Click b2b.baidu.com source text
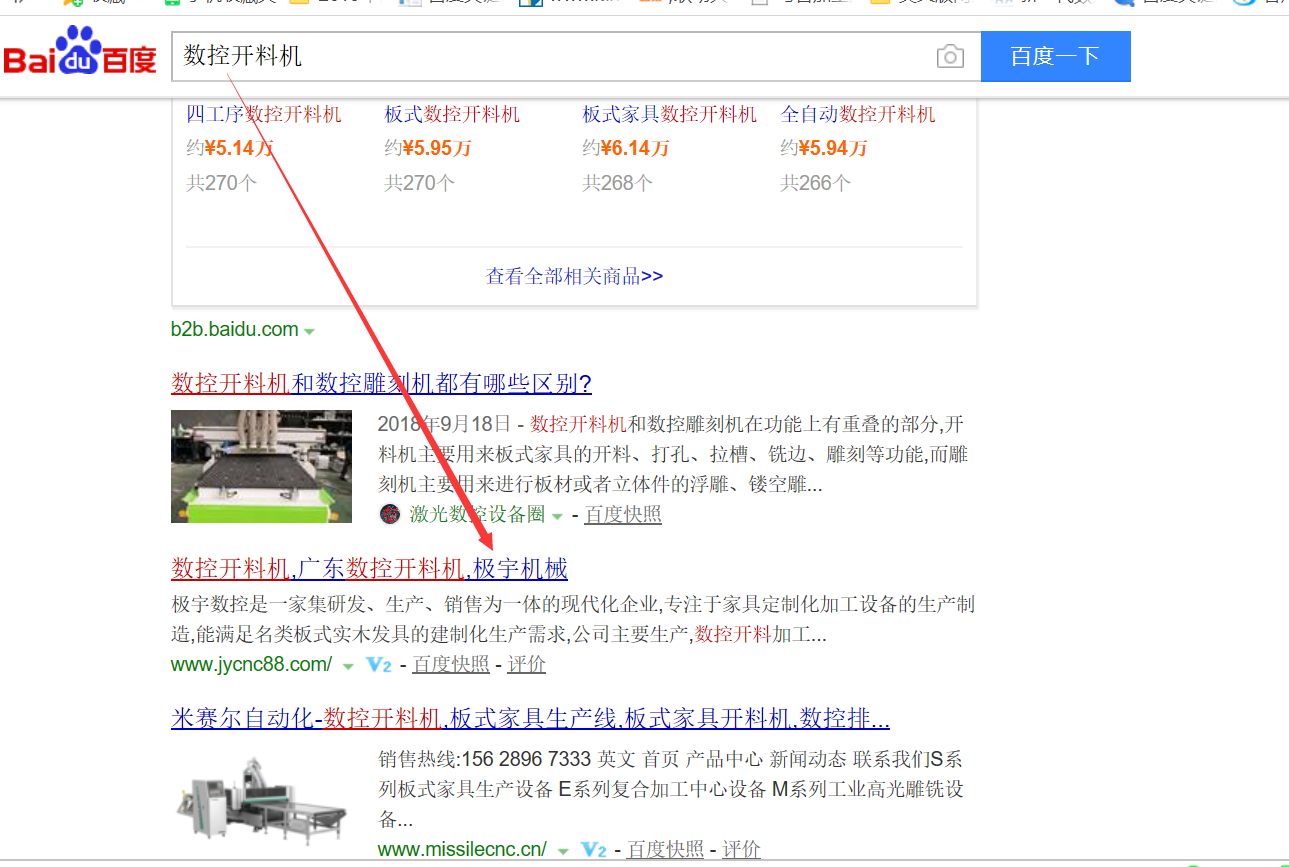This screenshot has width=1289, height=867. (x=235, y=329)
